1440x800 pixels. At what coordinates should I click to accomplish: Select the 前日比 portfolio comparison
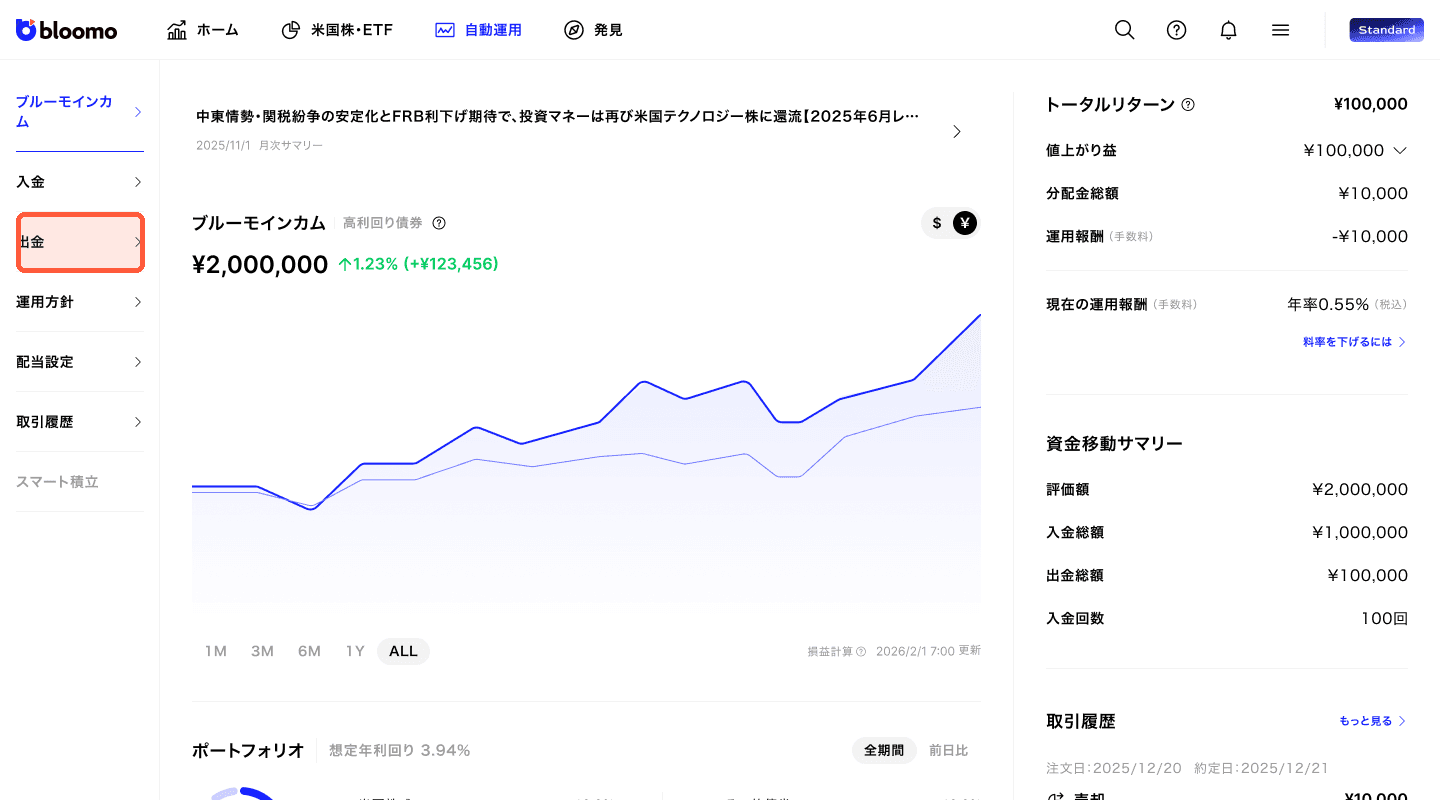948,750
